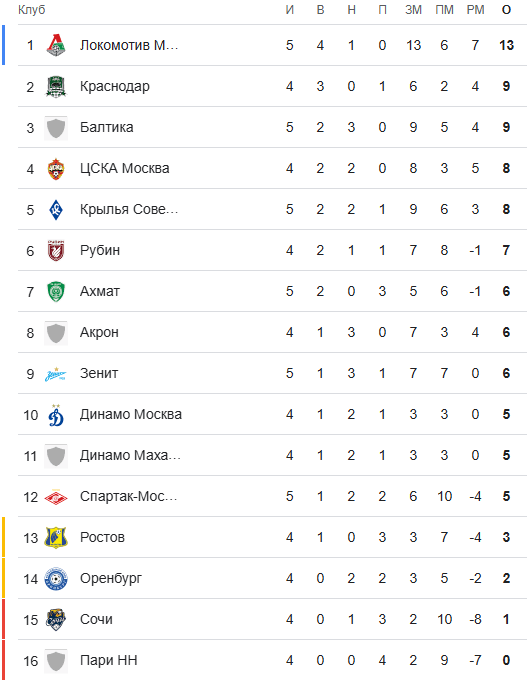Click the Rubin club crest
The height and width of the screenshot is (681, 527).
[x=56, y=250]
